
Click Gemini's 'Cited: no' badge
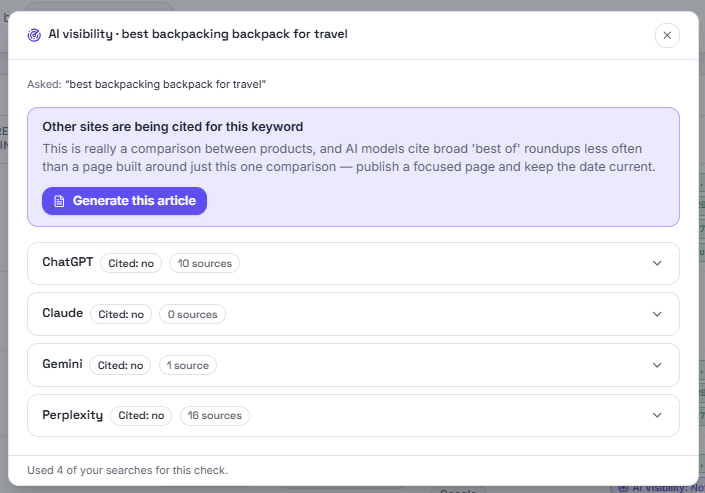point(120,365)
